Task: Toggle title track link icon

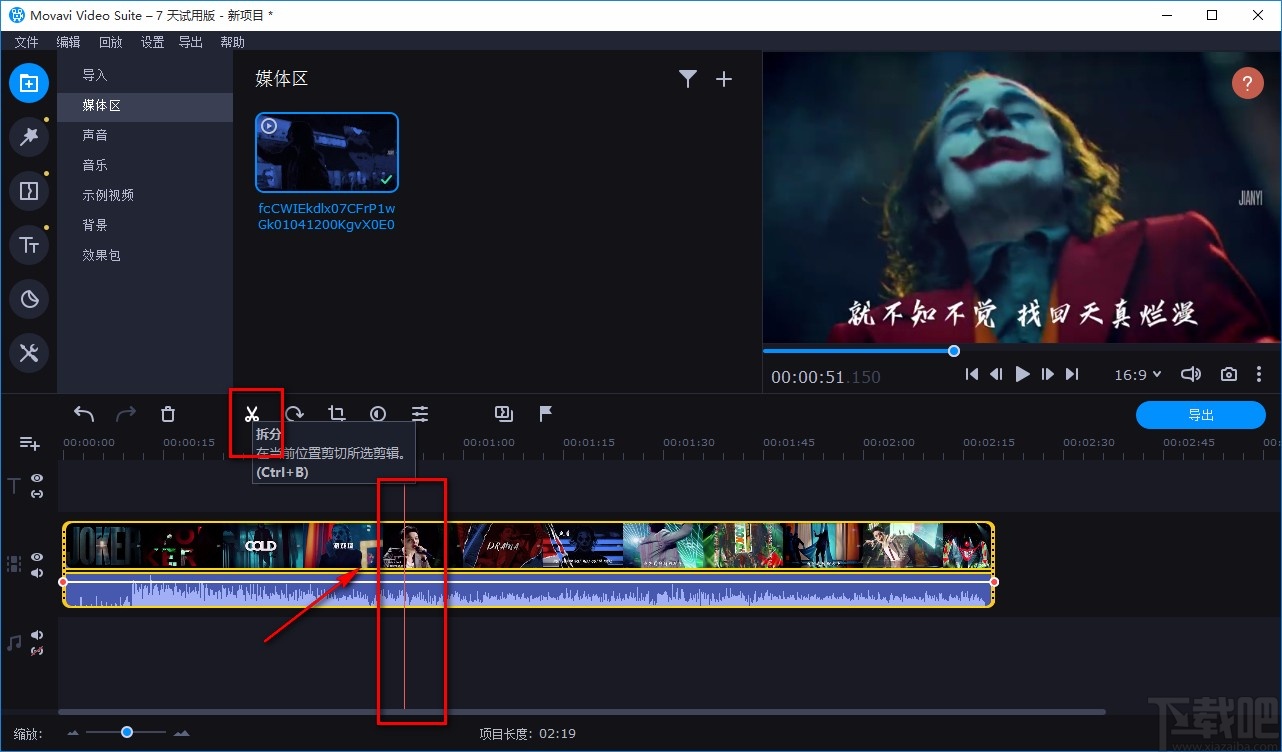Action: click(x=37, y=494)
